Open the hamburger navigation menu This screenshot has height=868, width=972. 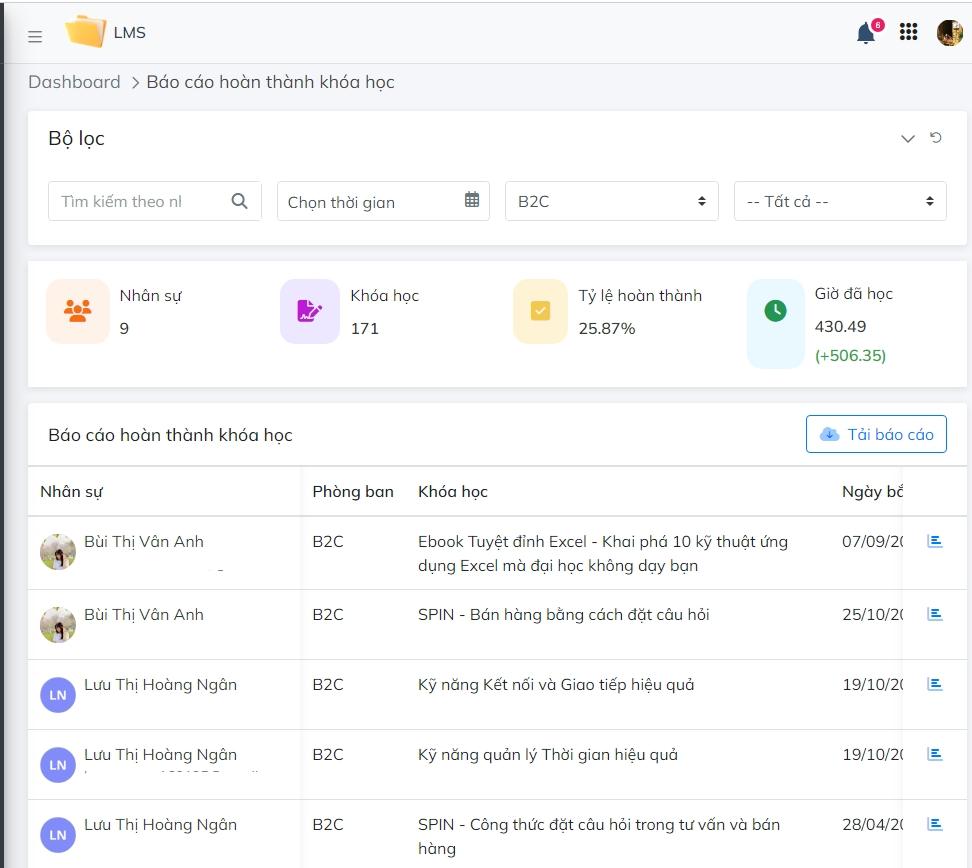(x=35, y=36)
